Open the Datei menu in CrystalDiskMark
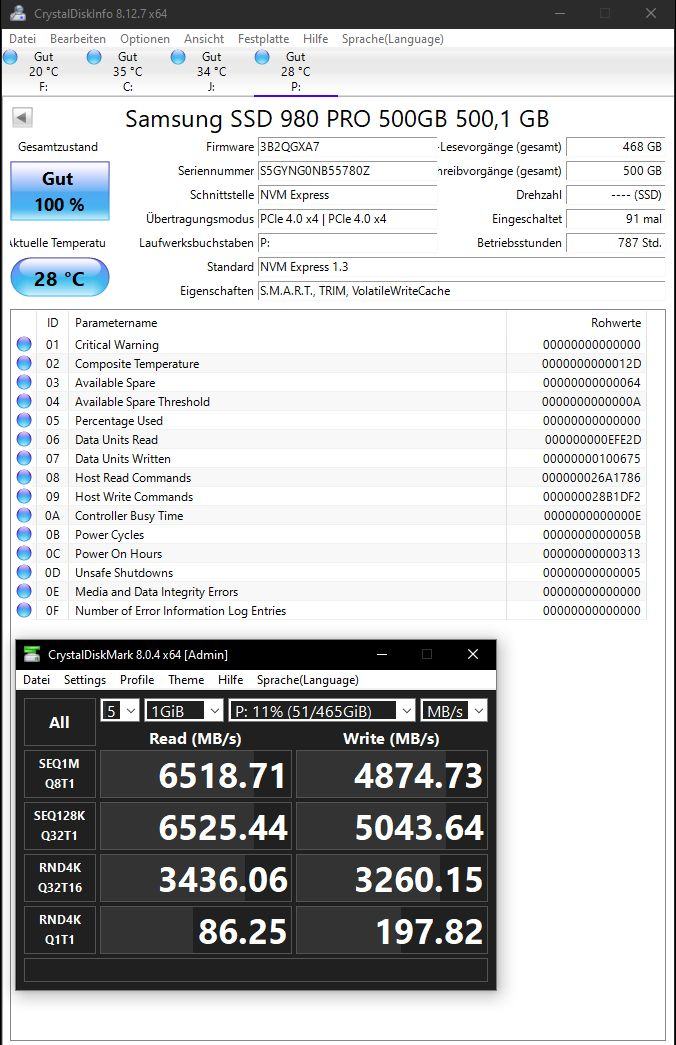The image size is (676, 1045). (x=37, y=680)
